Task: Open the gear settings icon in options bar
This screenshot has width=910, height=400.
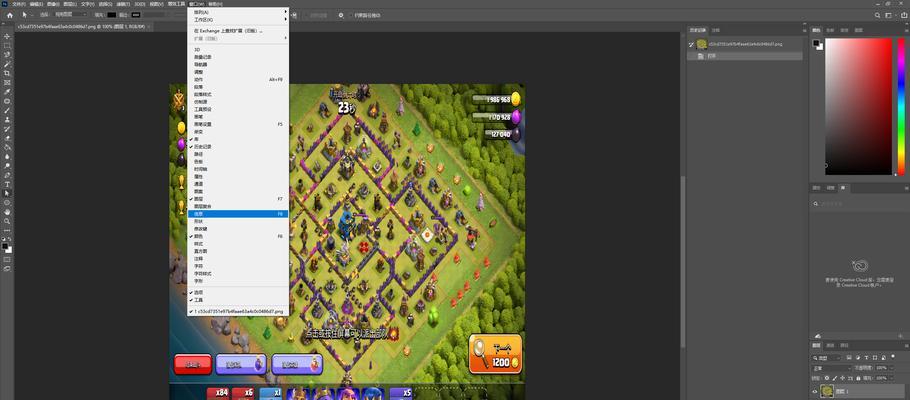Action: click(341, 15)
